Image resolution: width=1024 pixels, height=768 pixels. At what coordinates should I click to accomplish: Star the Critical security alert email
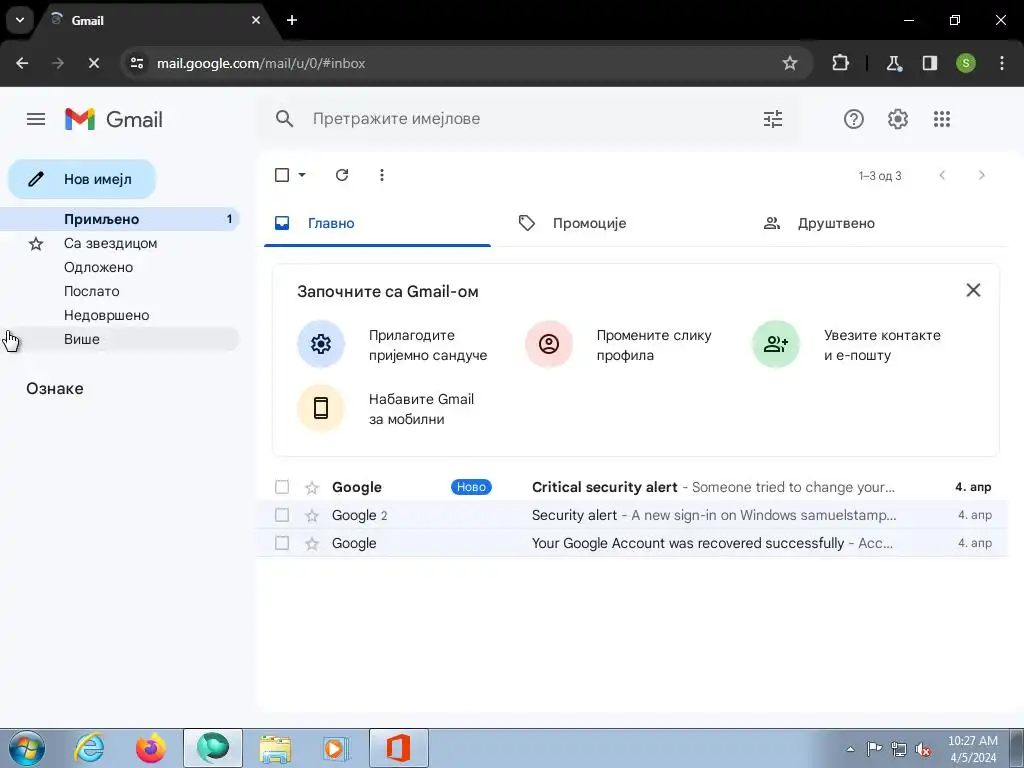coord(312,487)
